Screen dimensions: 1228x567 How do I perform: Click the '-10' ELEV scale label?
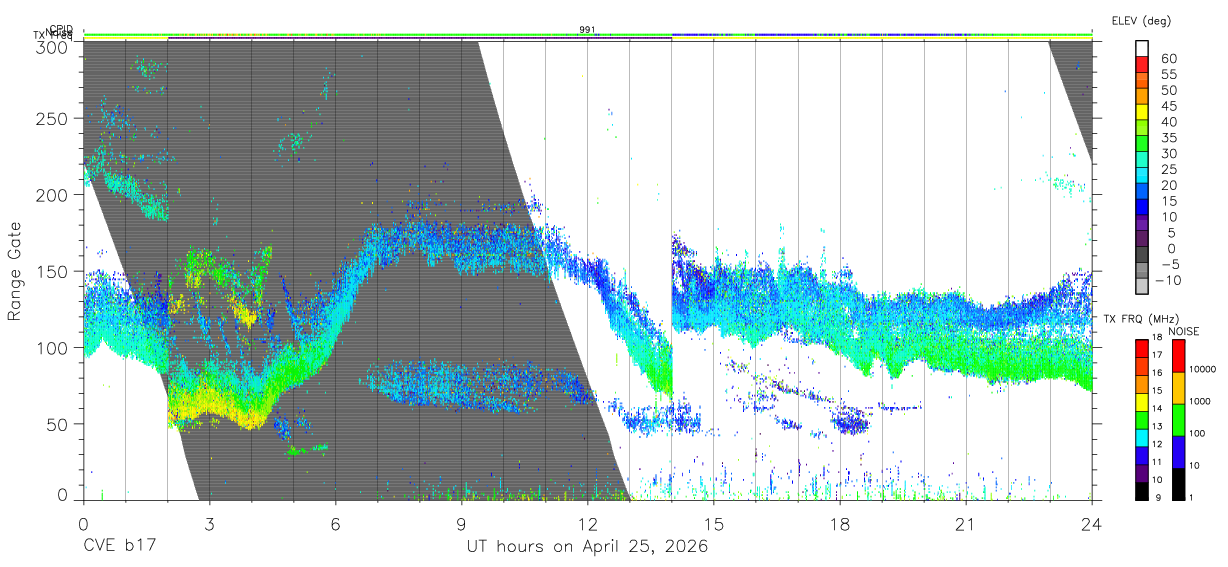point(1167,280)
